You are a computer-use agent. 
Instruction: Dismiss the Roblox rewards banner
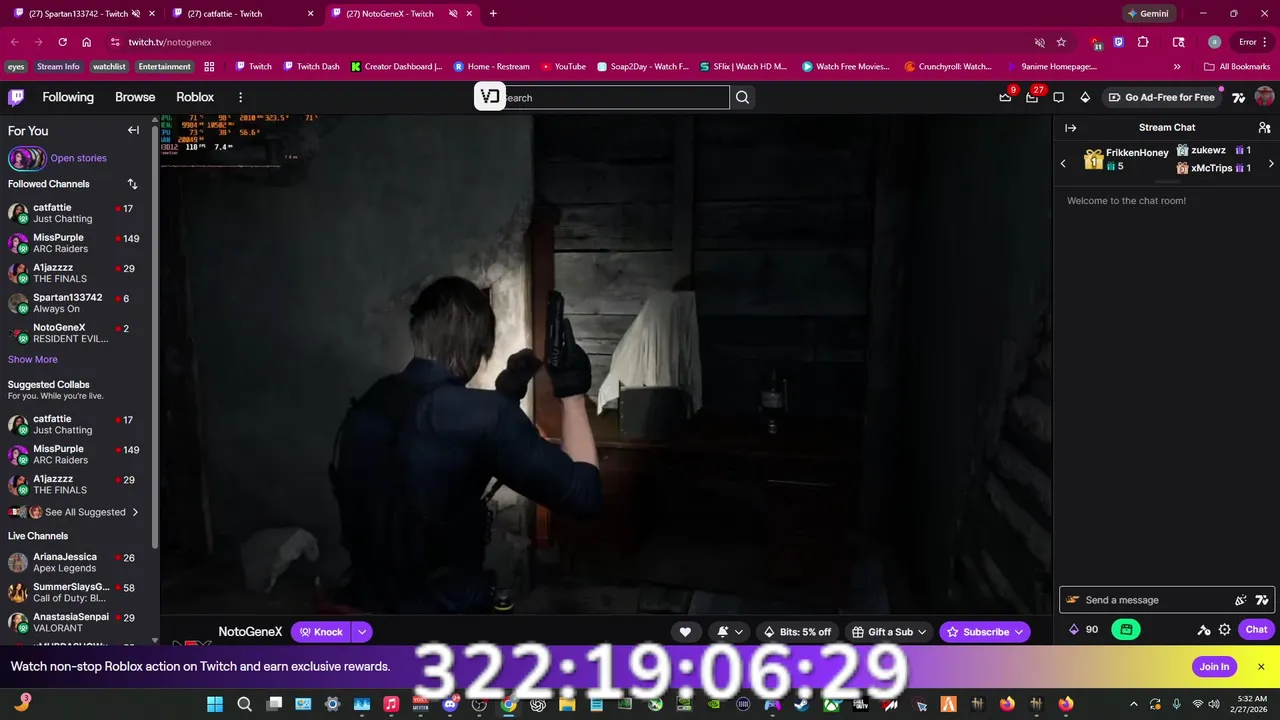(1261, 667)
